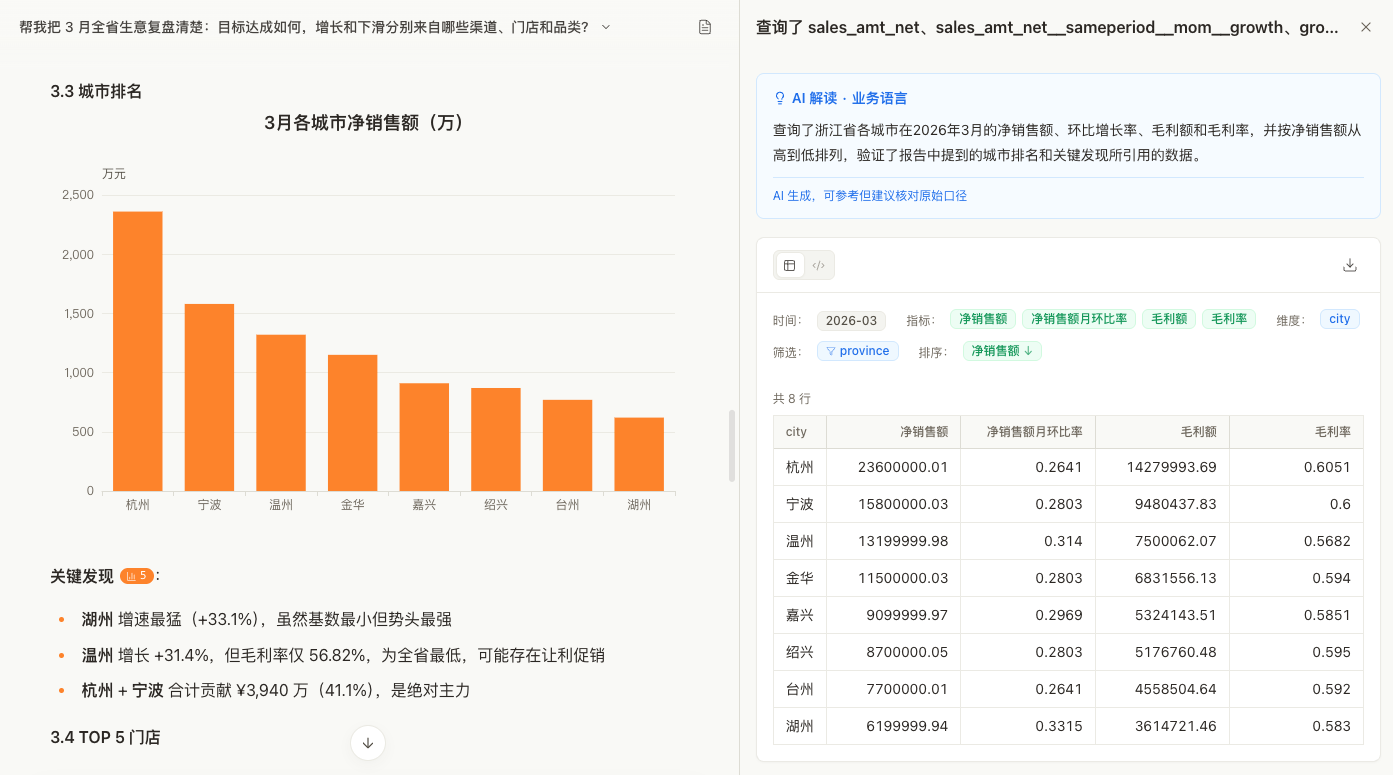Click the 温州 bar in chart
1393x775 pixels.
click(x=281, y=413)
